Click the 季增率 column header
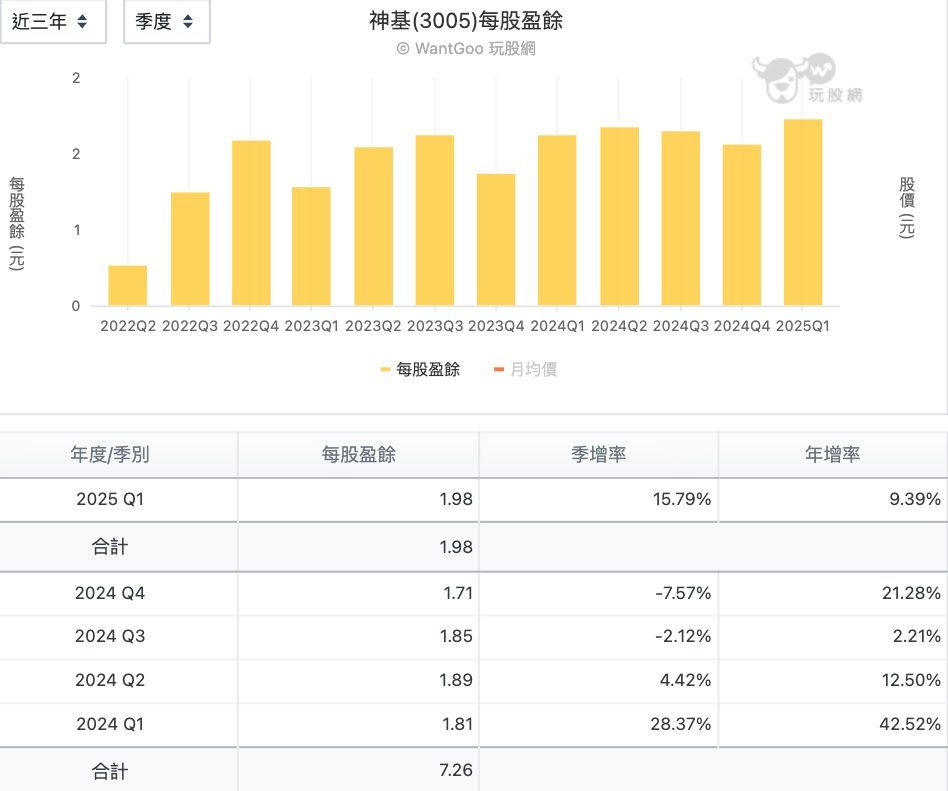The width and height of the screenshot is (948, 791). coord(599,454)
